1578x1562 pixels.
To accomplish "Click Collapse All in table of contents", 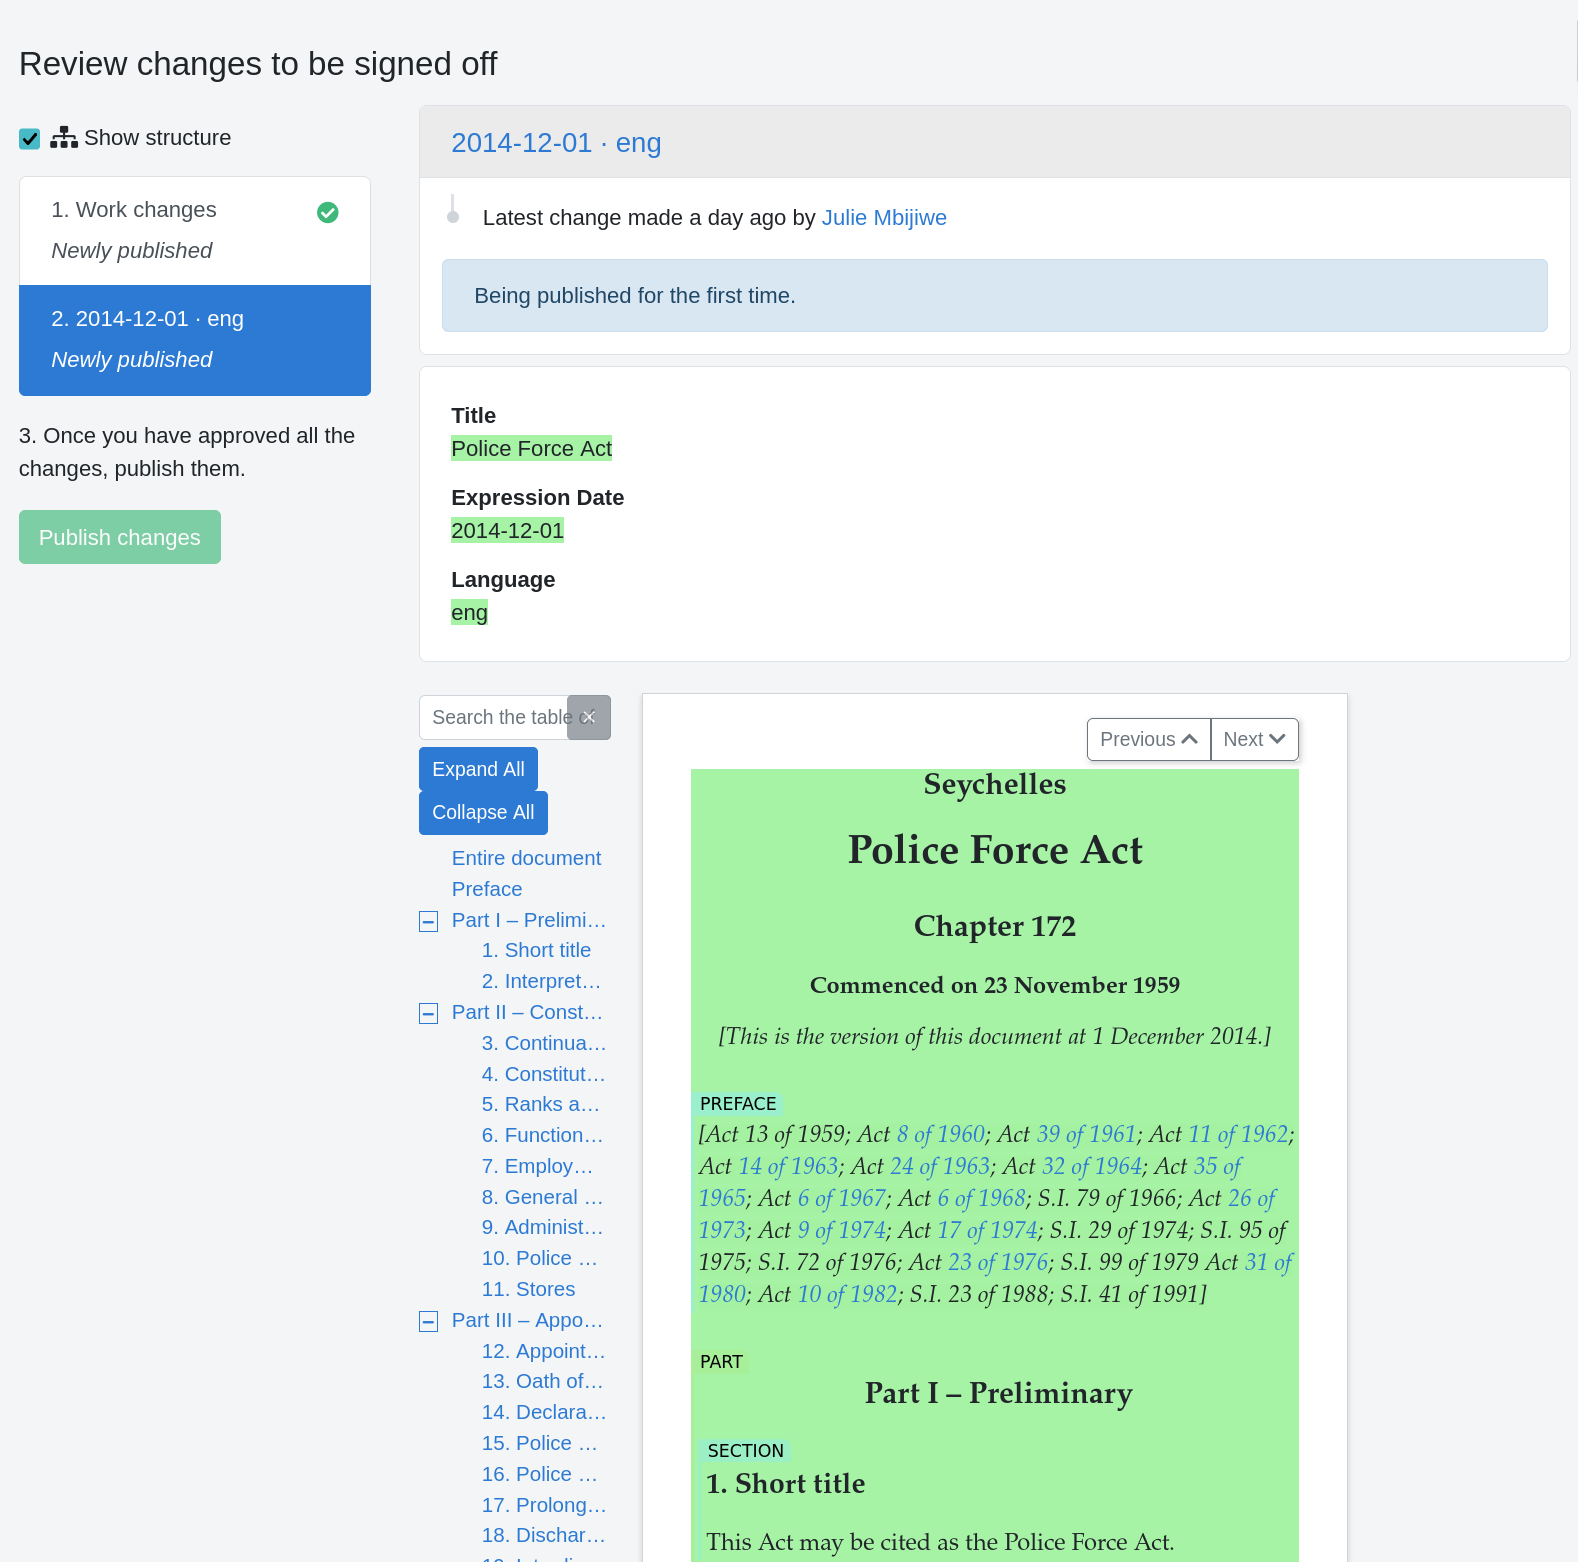I will point(483,813).
